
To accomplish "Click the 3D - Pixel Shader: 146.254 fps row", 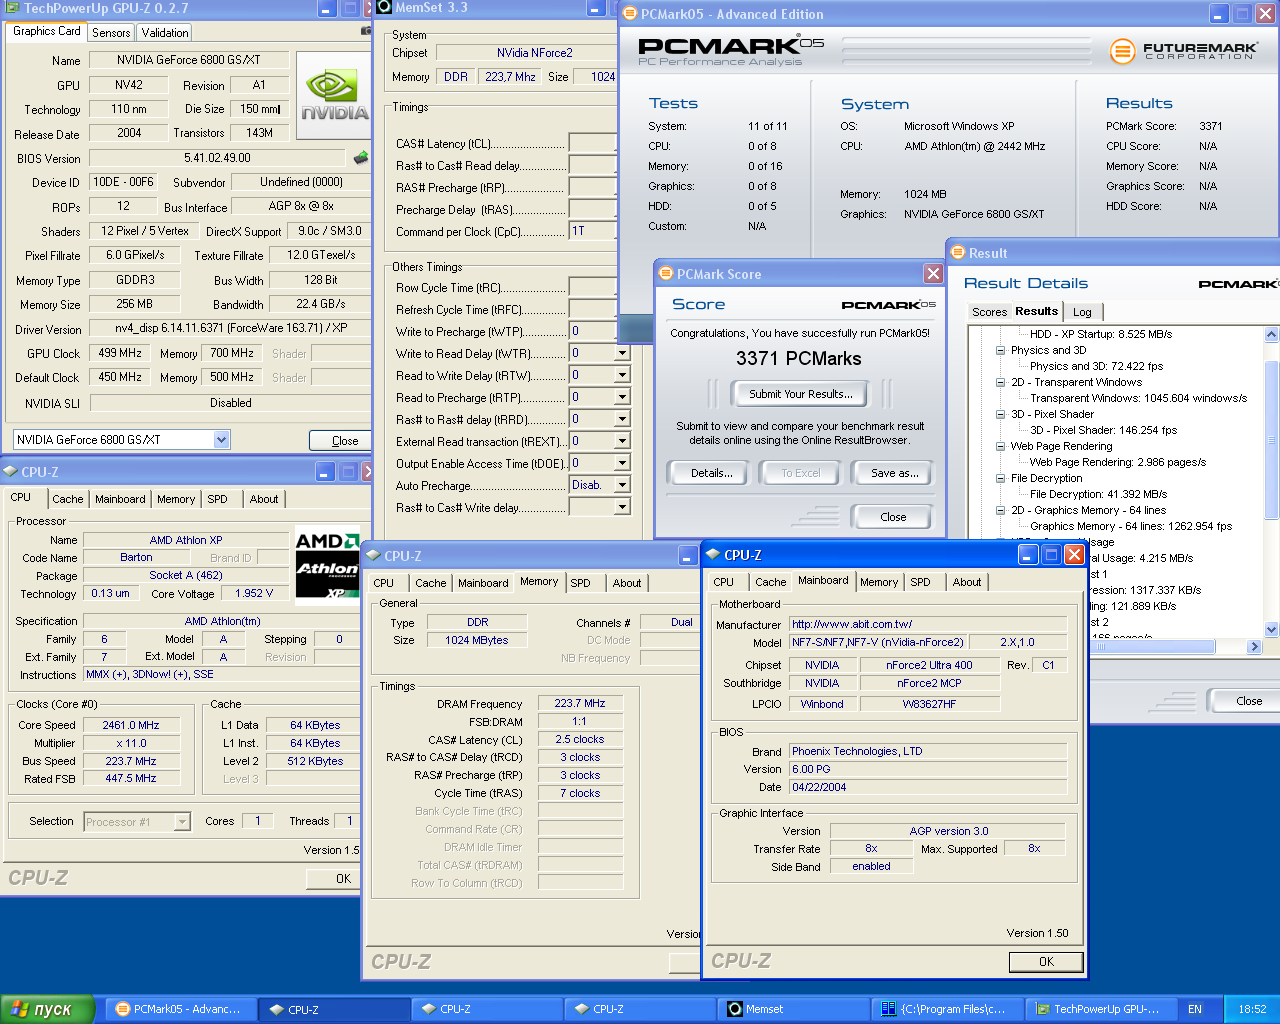I will [x=1103, y=430].
